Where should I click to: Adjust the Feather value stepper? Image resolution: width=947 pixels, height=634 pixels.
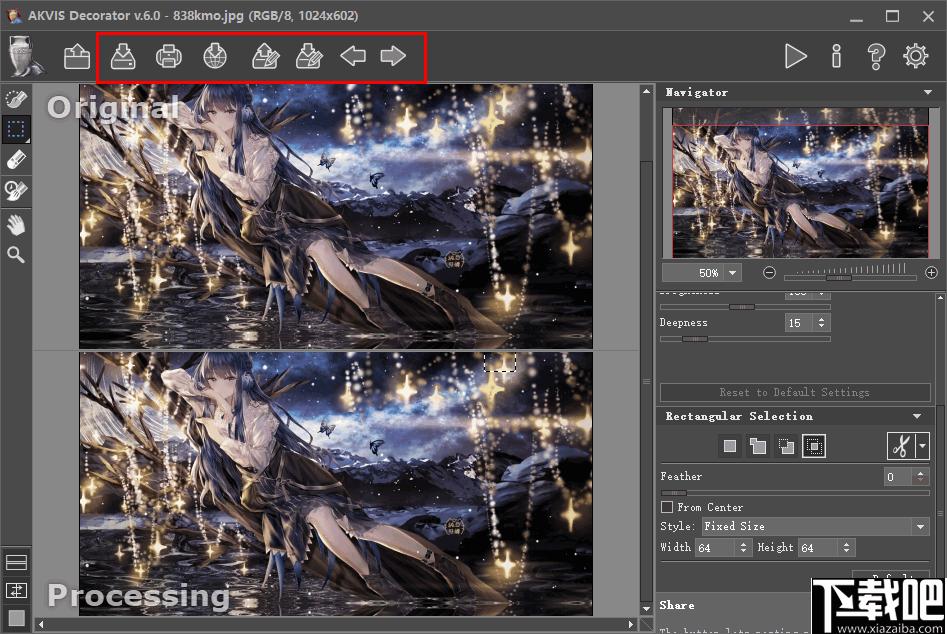tap(920, 476)
